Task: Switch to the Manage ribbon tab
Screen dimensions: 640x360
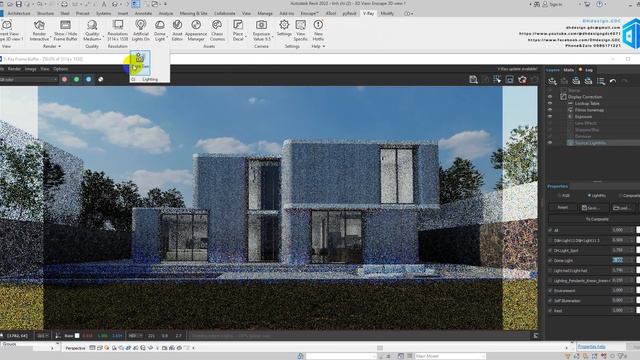Action: pyautogui.click(x=265, y=13)
